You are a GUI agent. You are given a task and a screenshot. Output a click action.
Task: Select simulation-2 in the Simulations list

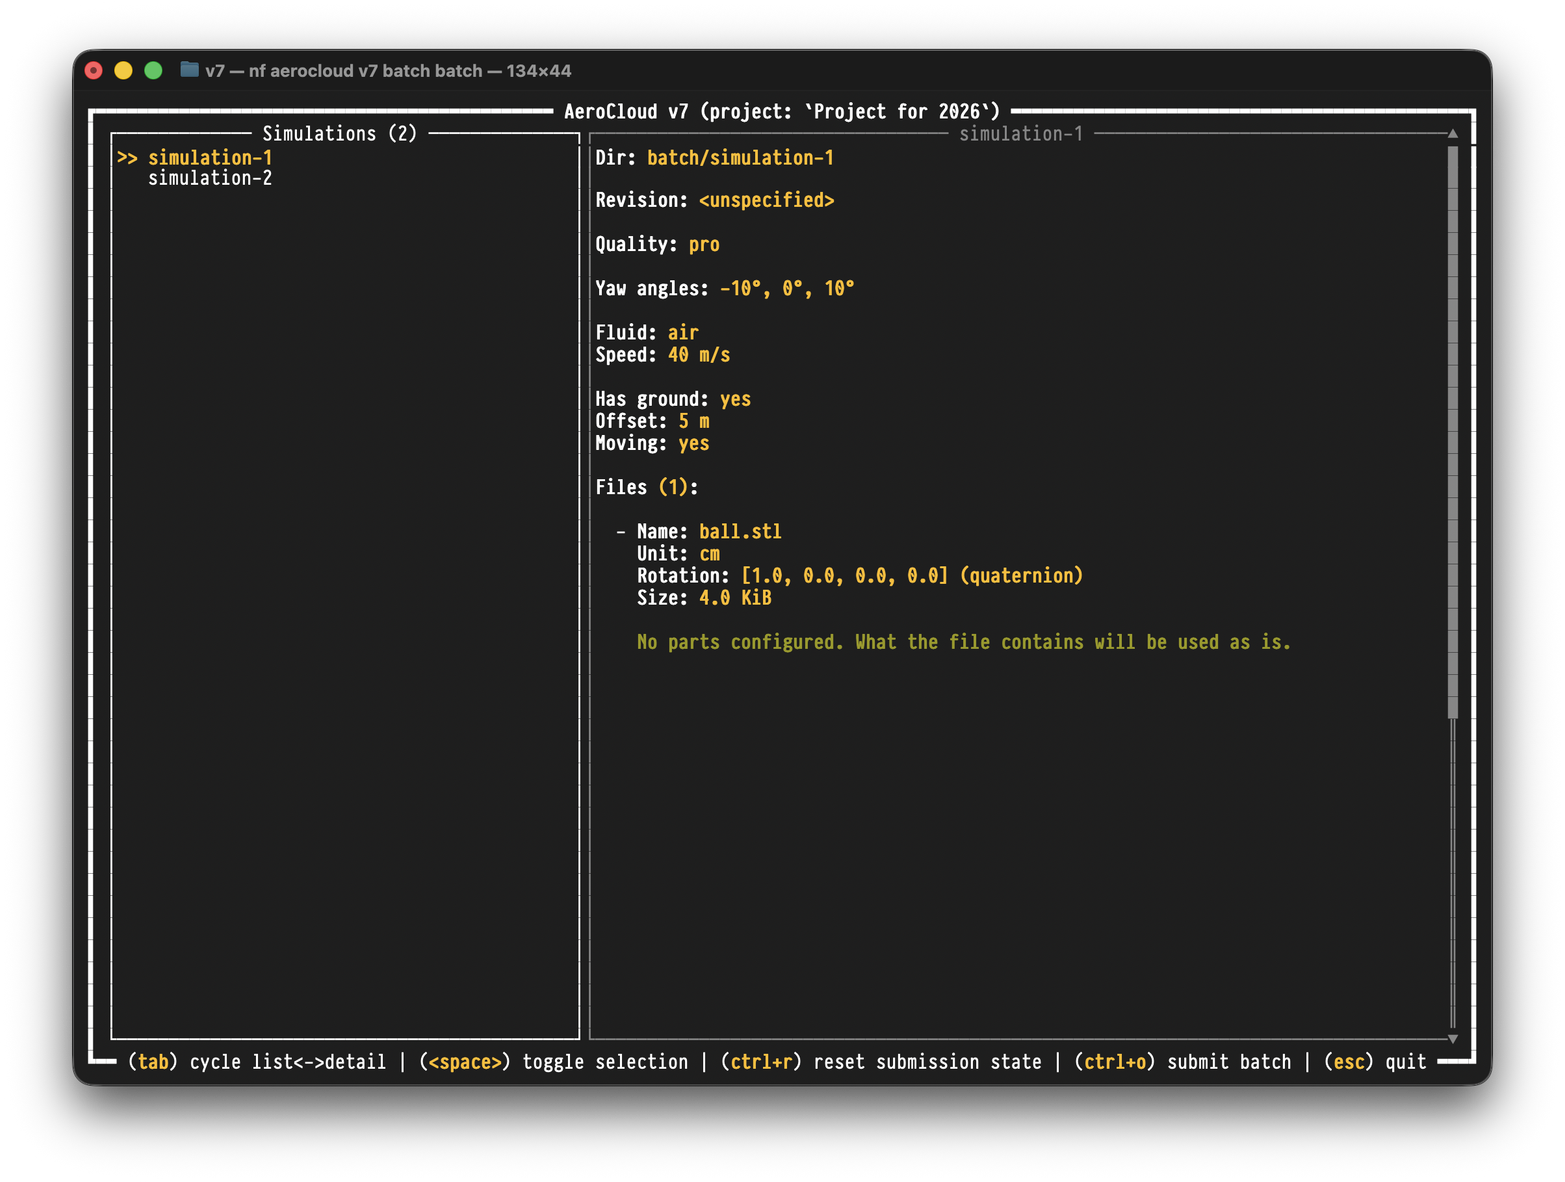click(x=210, y=179)
